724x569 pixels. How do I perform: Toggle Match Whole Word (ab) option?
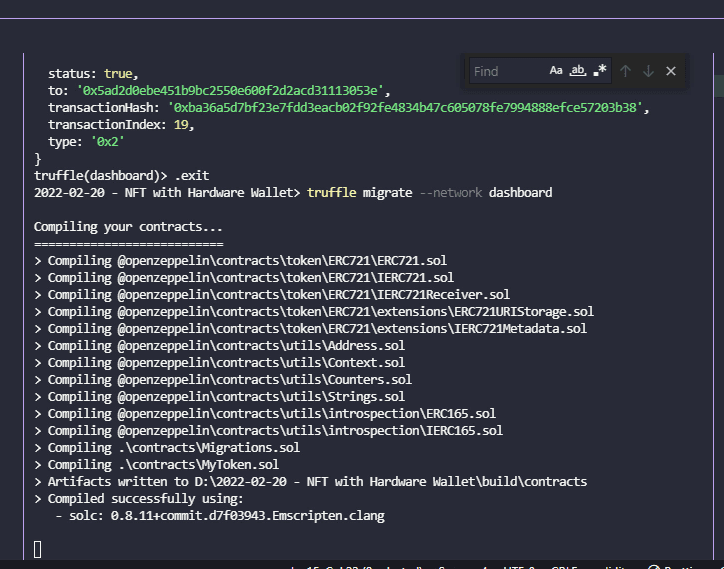[578, 71]
